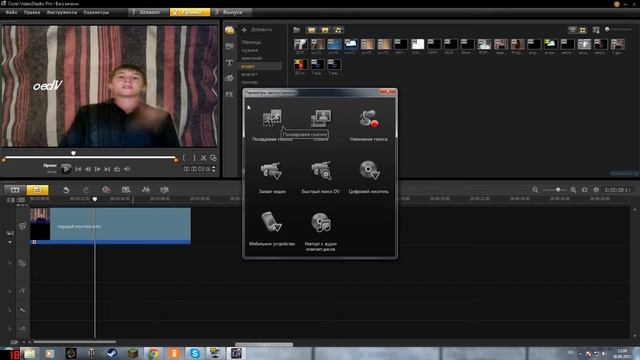Toggle show audio files filter in library

click(x=338, y=30)
